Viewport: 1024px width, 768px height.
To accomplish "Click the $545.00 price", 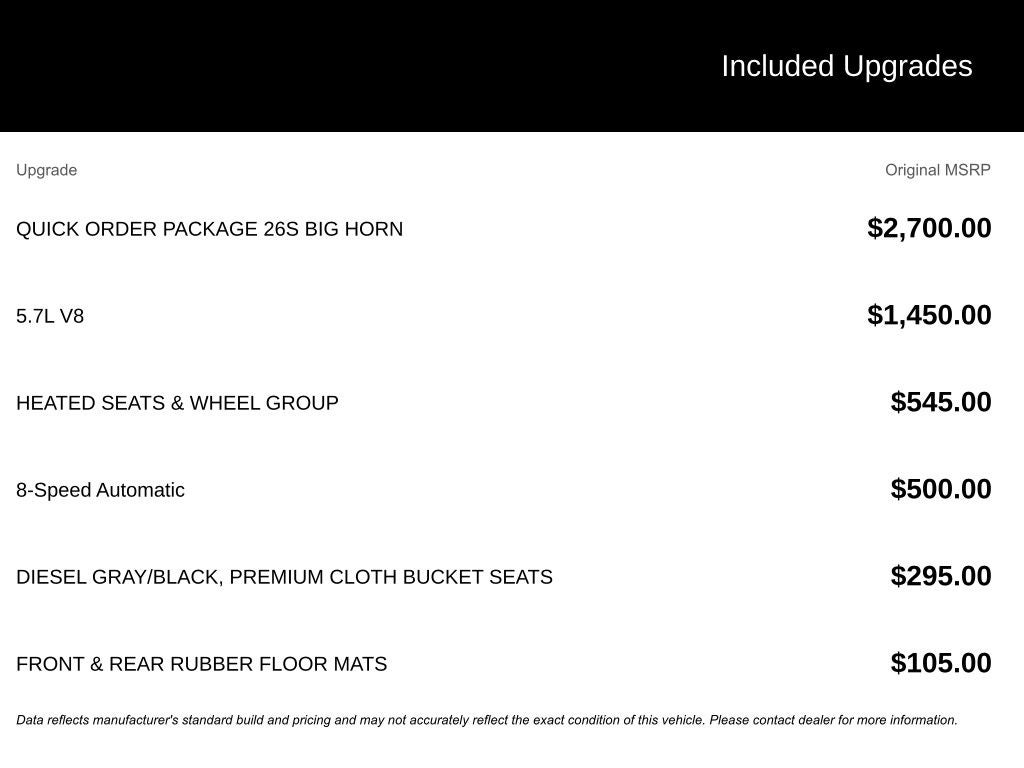I will (x=940, y=402).
